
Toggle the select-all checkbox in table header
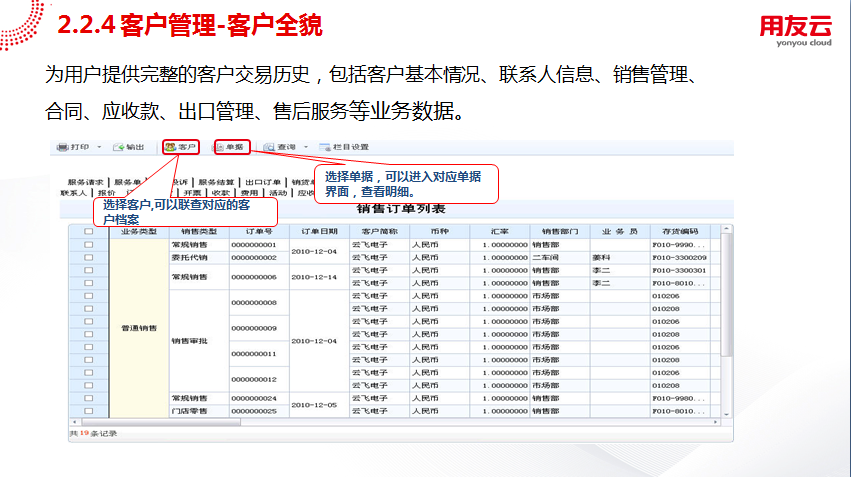click(x=88, y=231)
